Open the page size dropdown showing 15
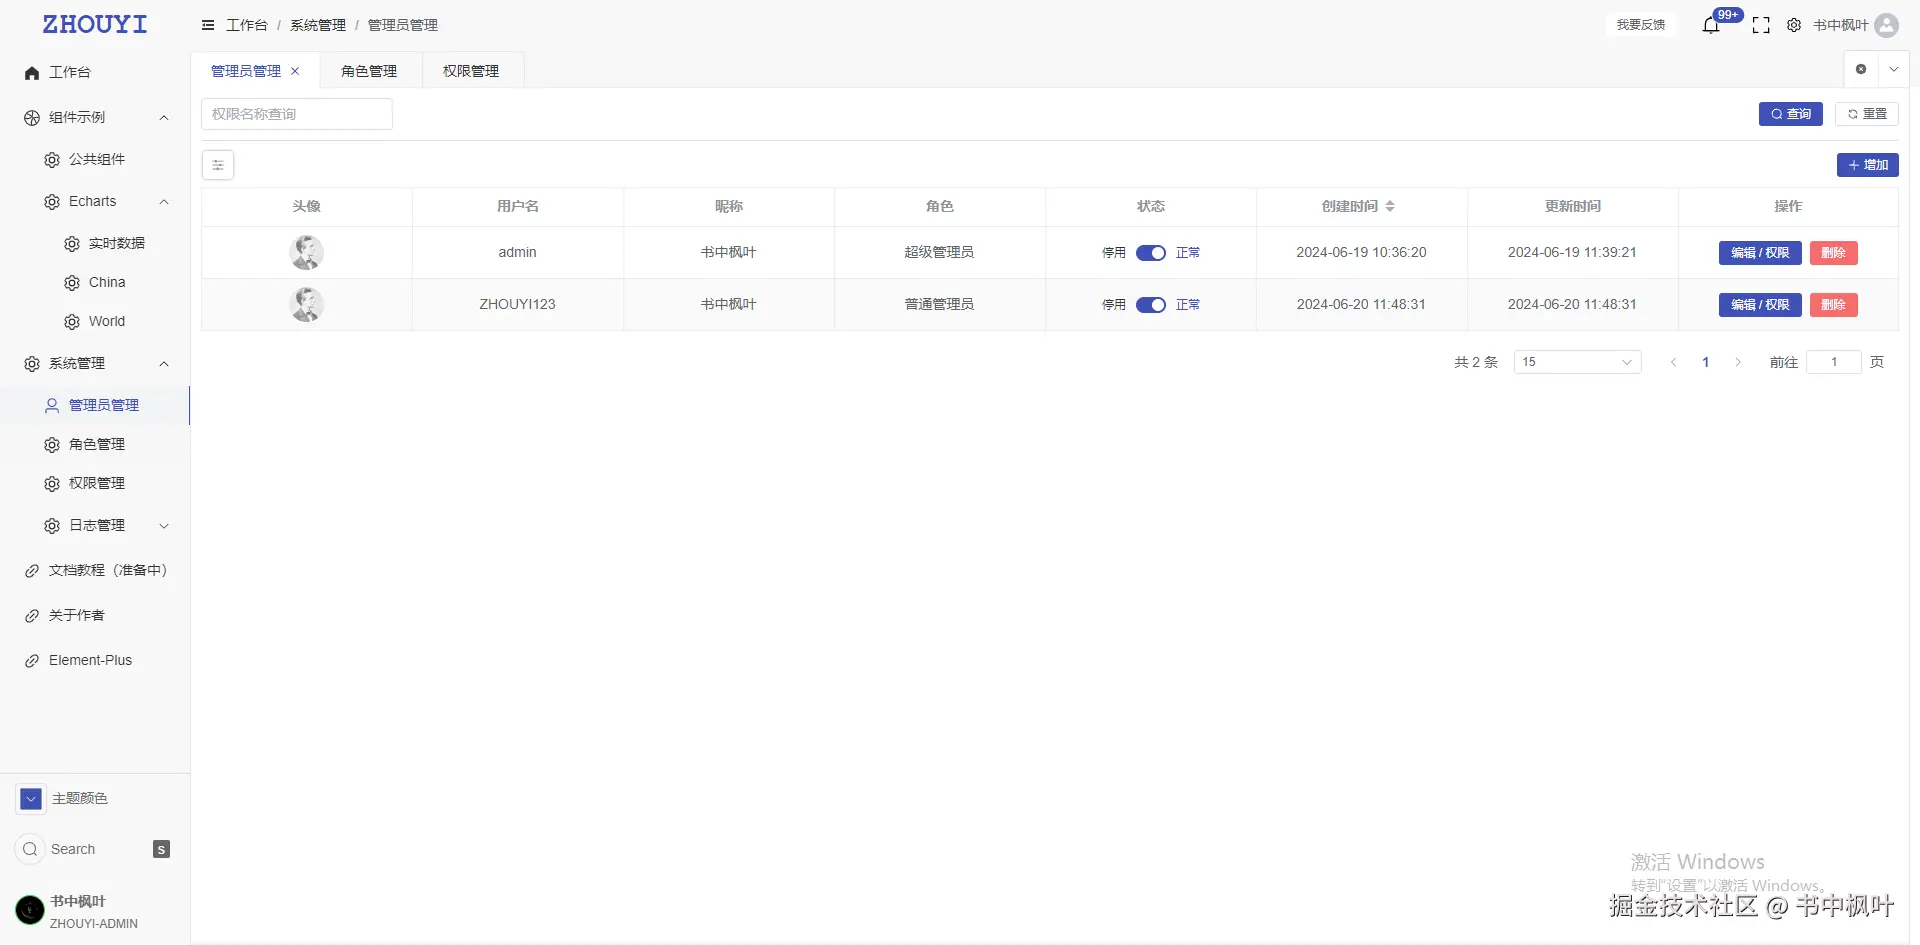The image size is (1920, 945). pyautogui.click(x=1578, y=362)
